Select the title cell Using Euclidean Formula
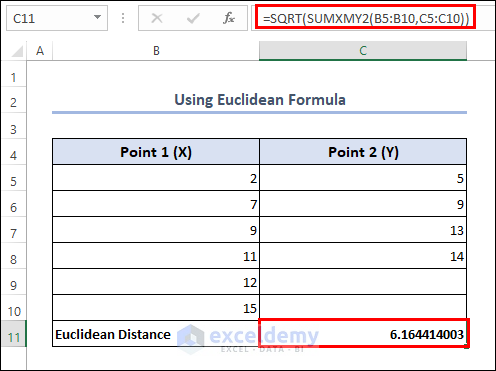Image resolution: width=496 pixels, height=371 pixels. [259, 100]
